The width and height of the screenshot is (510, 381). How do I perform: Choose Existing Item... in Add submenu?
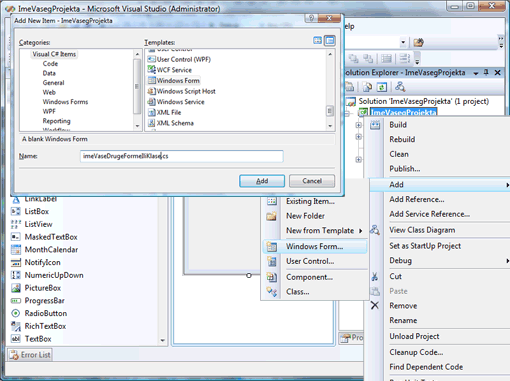(310, 201)
